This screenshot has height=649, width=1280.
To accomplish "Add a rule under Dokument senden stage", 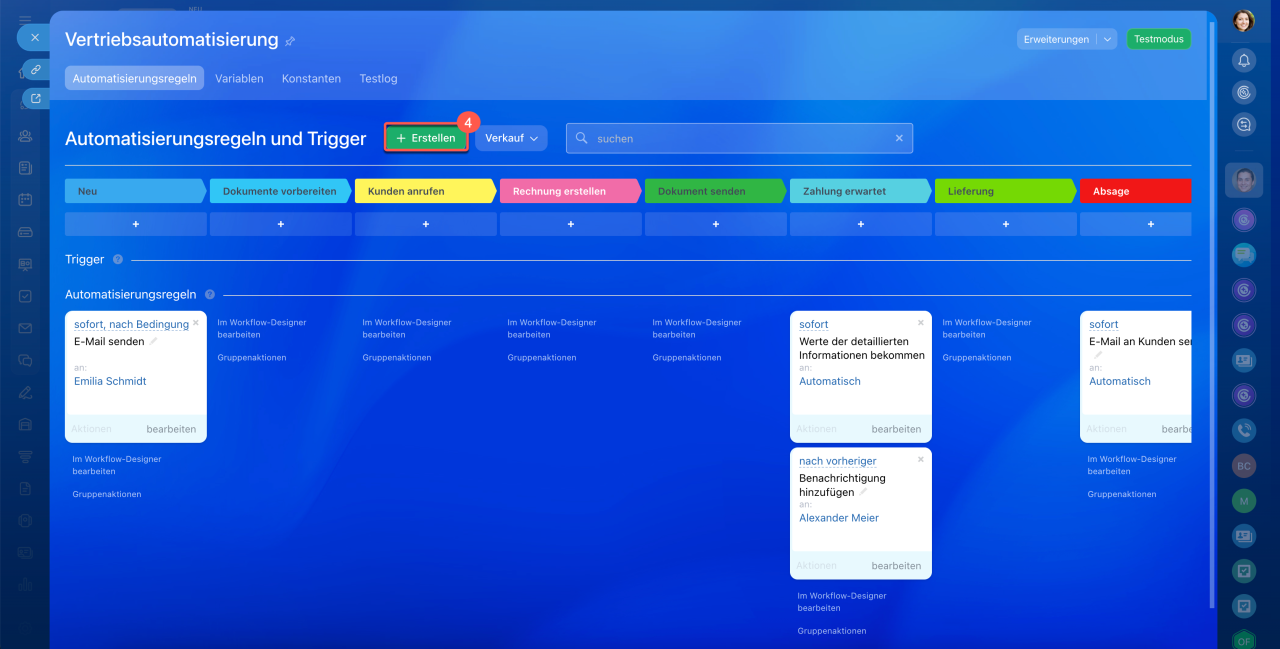I will point(716,224).
